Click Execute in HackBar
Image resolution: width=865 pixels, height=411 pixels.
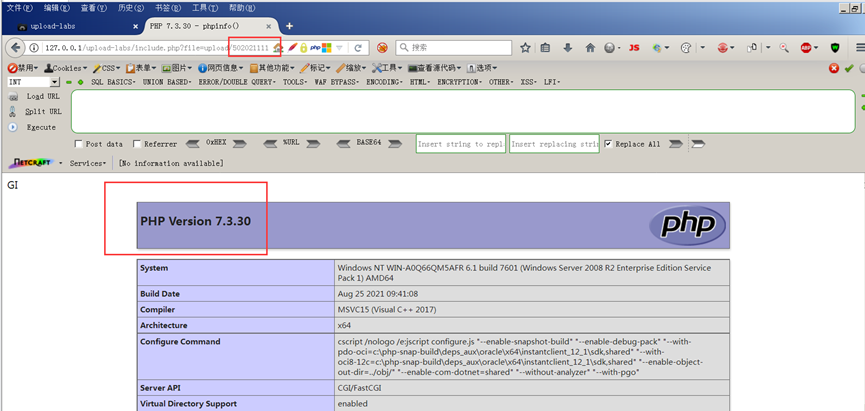click(x=41, y=127)
